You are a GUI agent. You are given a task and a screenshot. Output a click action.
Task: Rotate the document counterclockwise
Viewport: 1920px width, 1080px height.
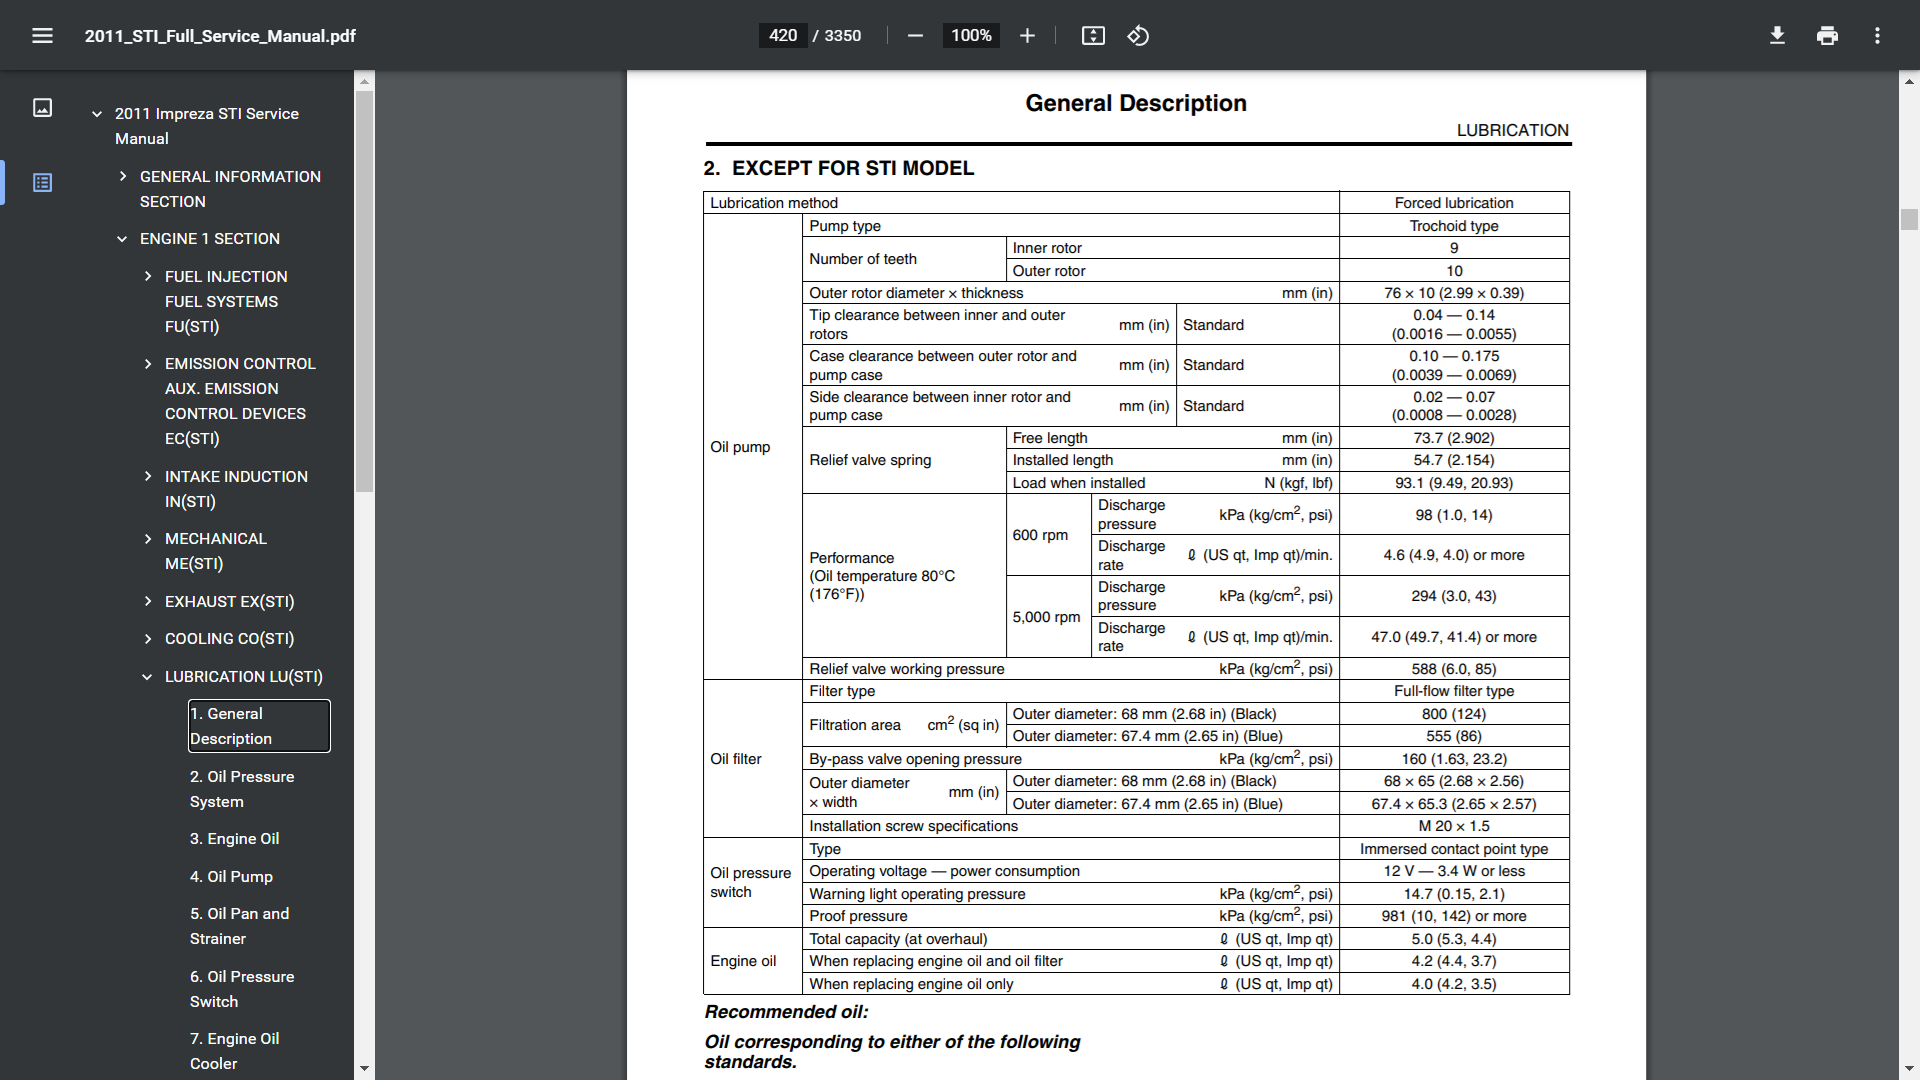click(x=1138, y=36)
